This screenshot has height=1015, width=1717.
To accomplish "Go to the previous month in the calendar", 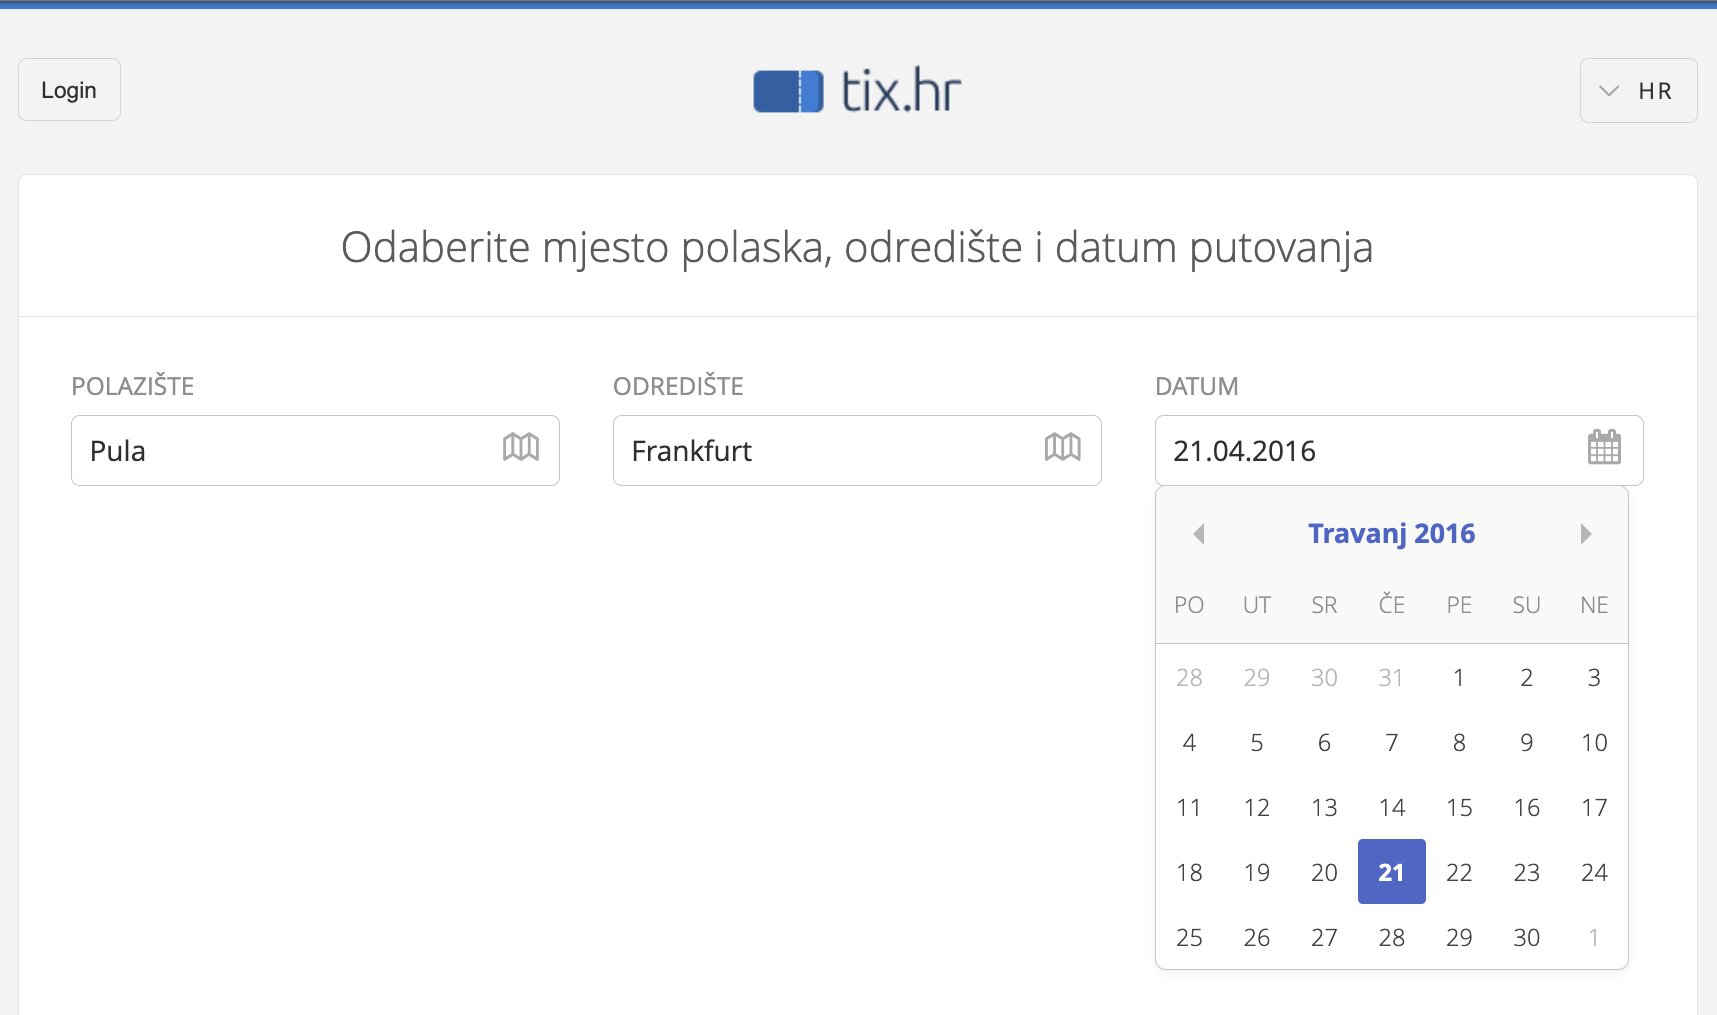I will tap(1198, 534).
